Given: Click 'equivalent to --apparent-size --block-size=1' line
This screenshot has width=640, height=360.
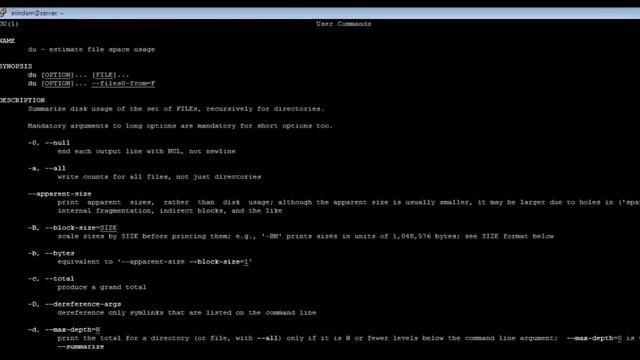Looking at the screenshot, I should 155,262.
